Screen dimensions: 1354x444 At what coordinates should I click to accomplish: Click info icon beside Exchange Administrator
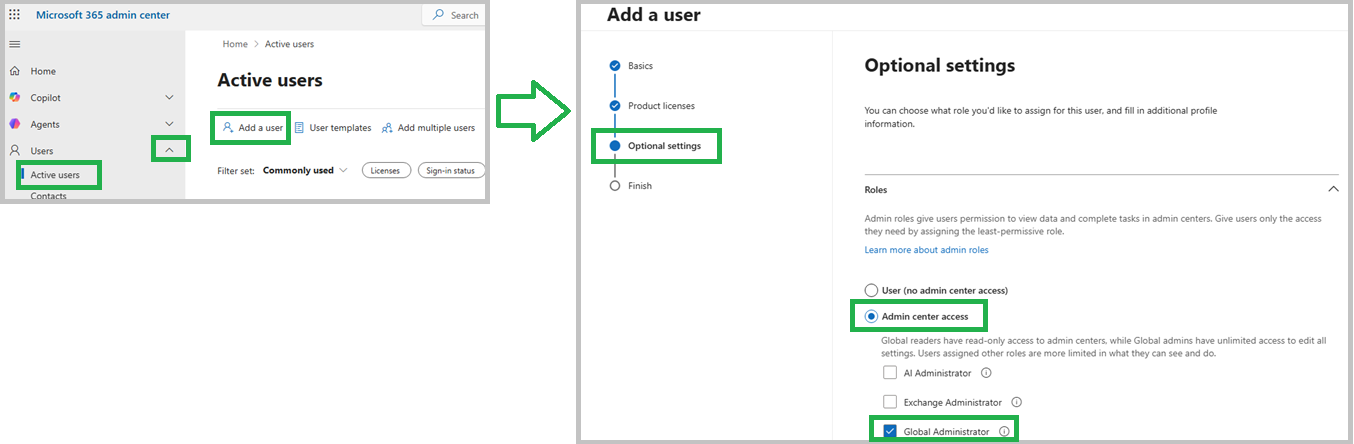coord(1016,402)
